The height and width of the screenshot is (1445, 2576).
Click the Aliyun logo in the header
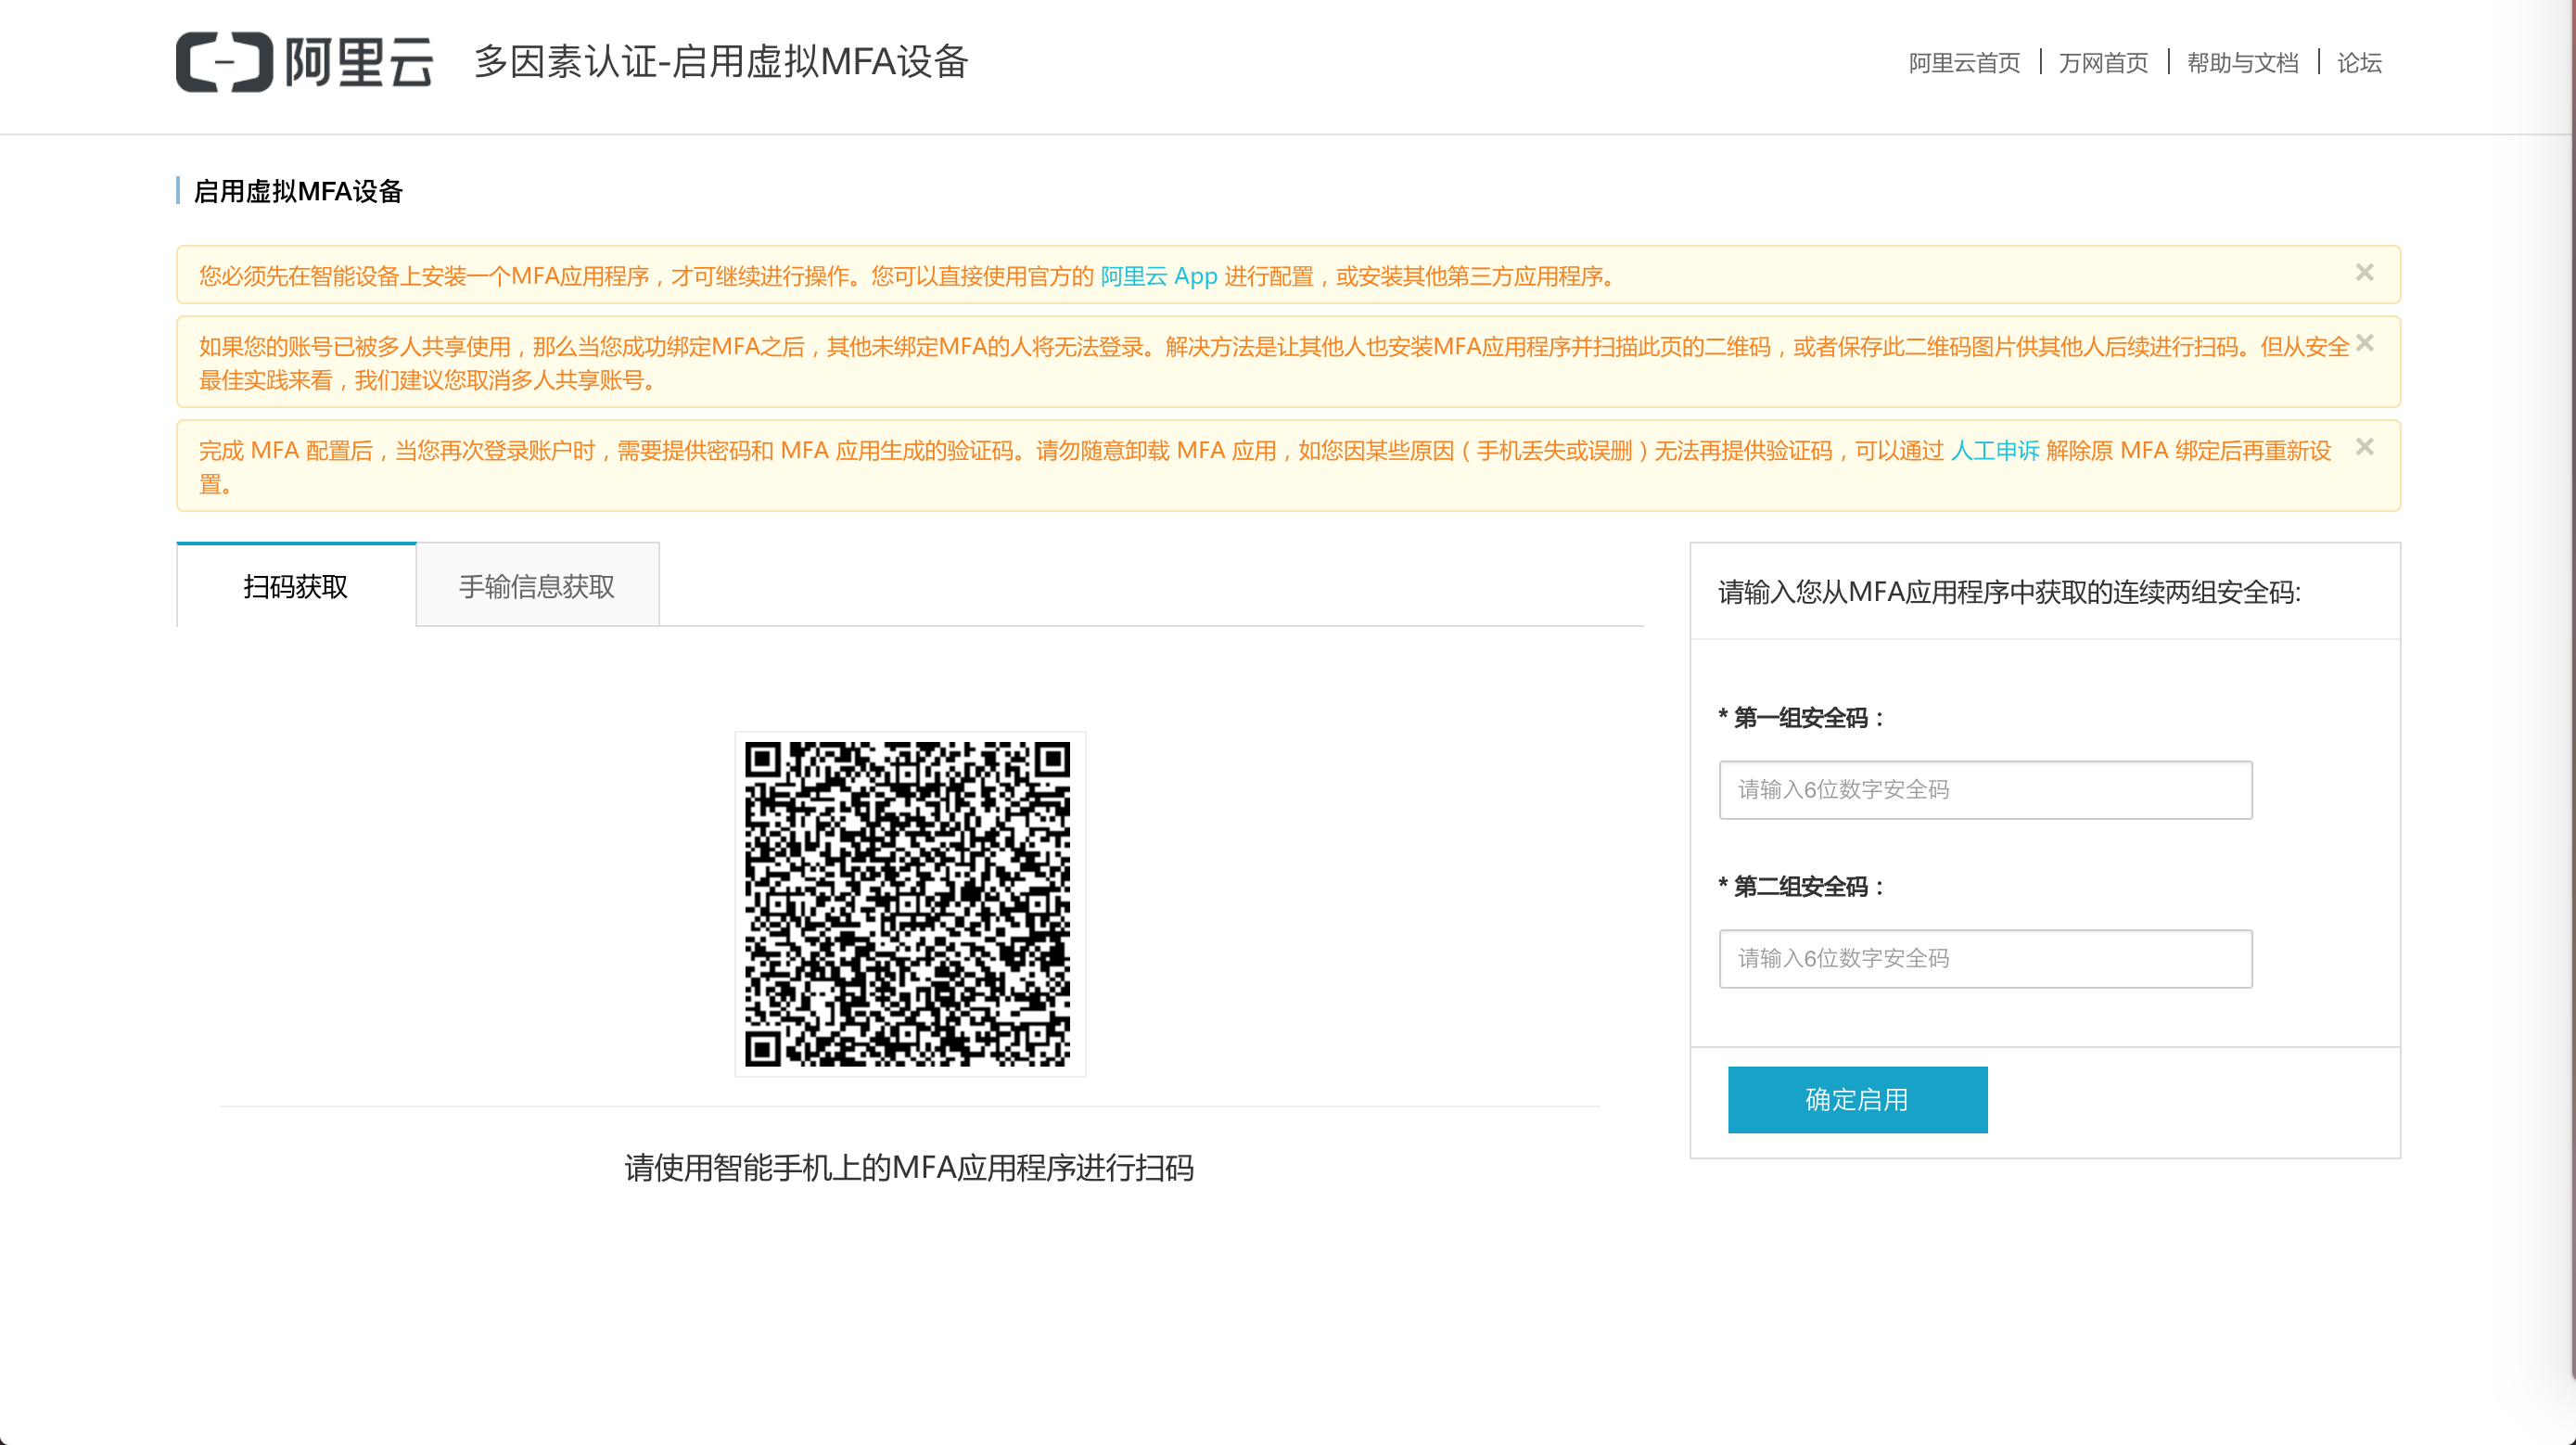[x=304, y=62]
